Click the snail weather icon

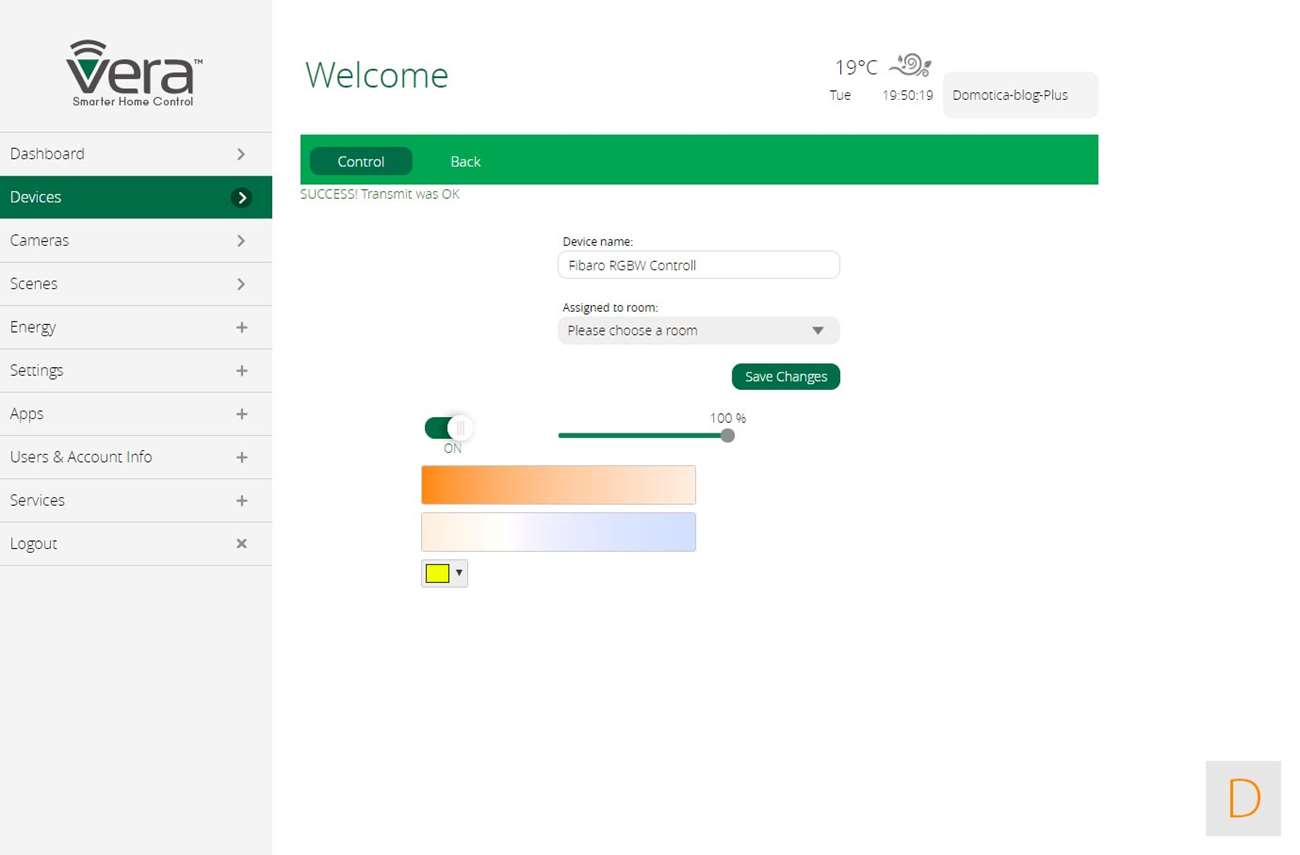(x=910, y=65)
